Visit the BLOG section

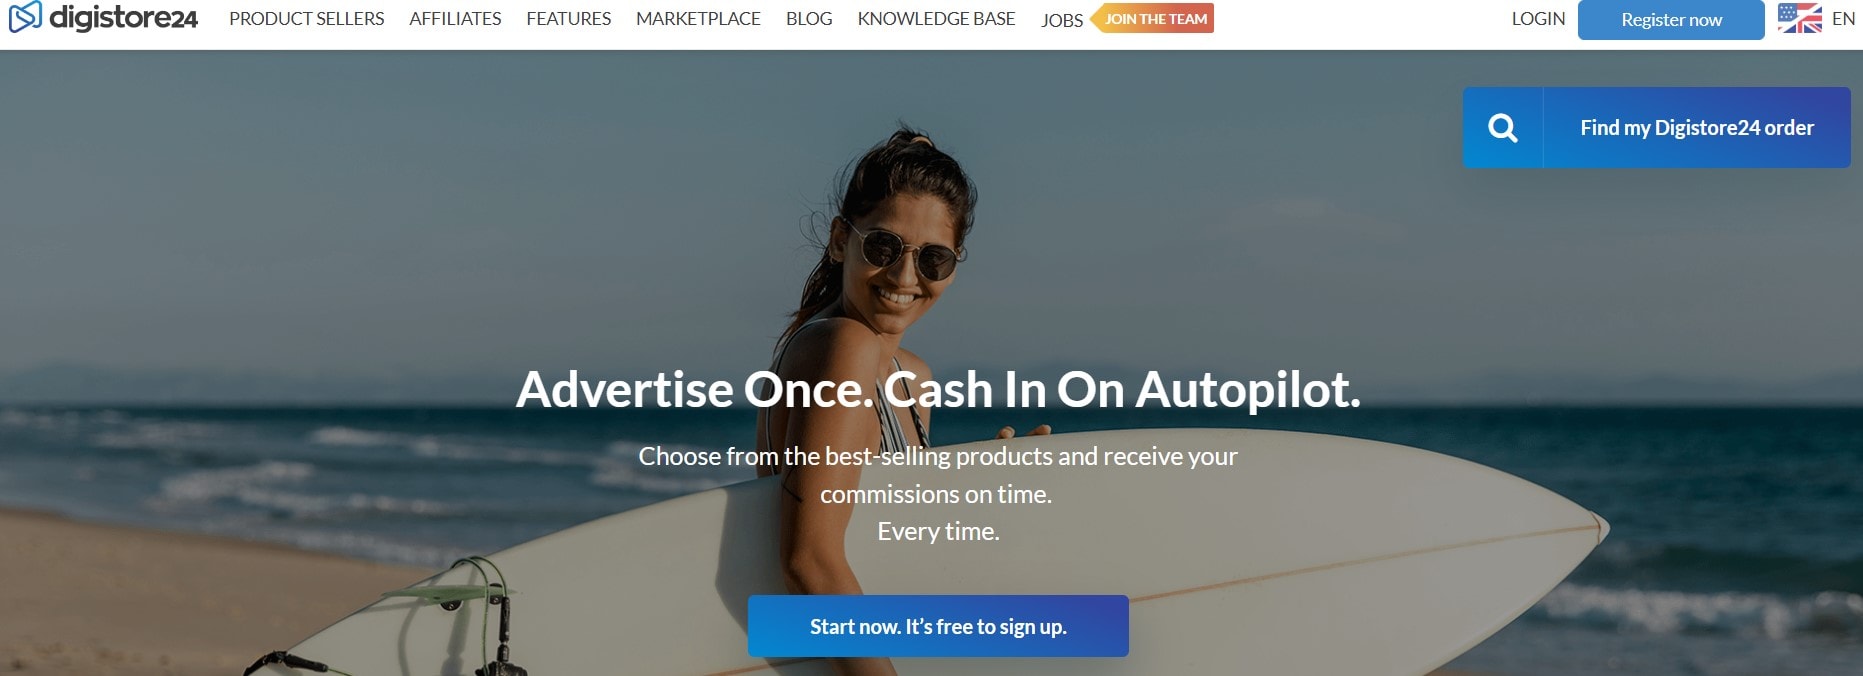[x=809, y=19]
